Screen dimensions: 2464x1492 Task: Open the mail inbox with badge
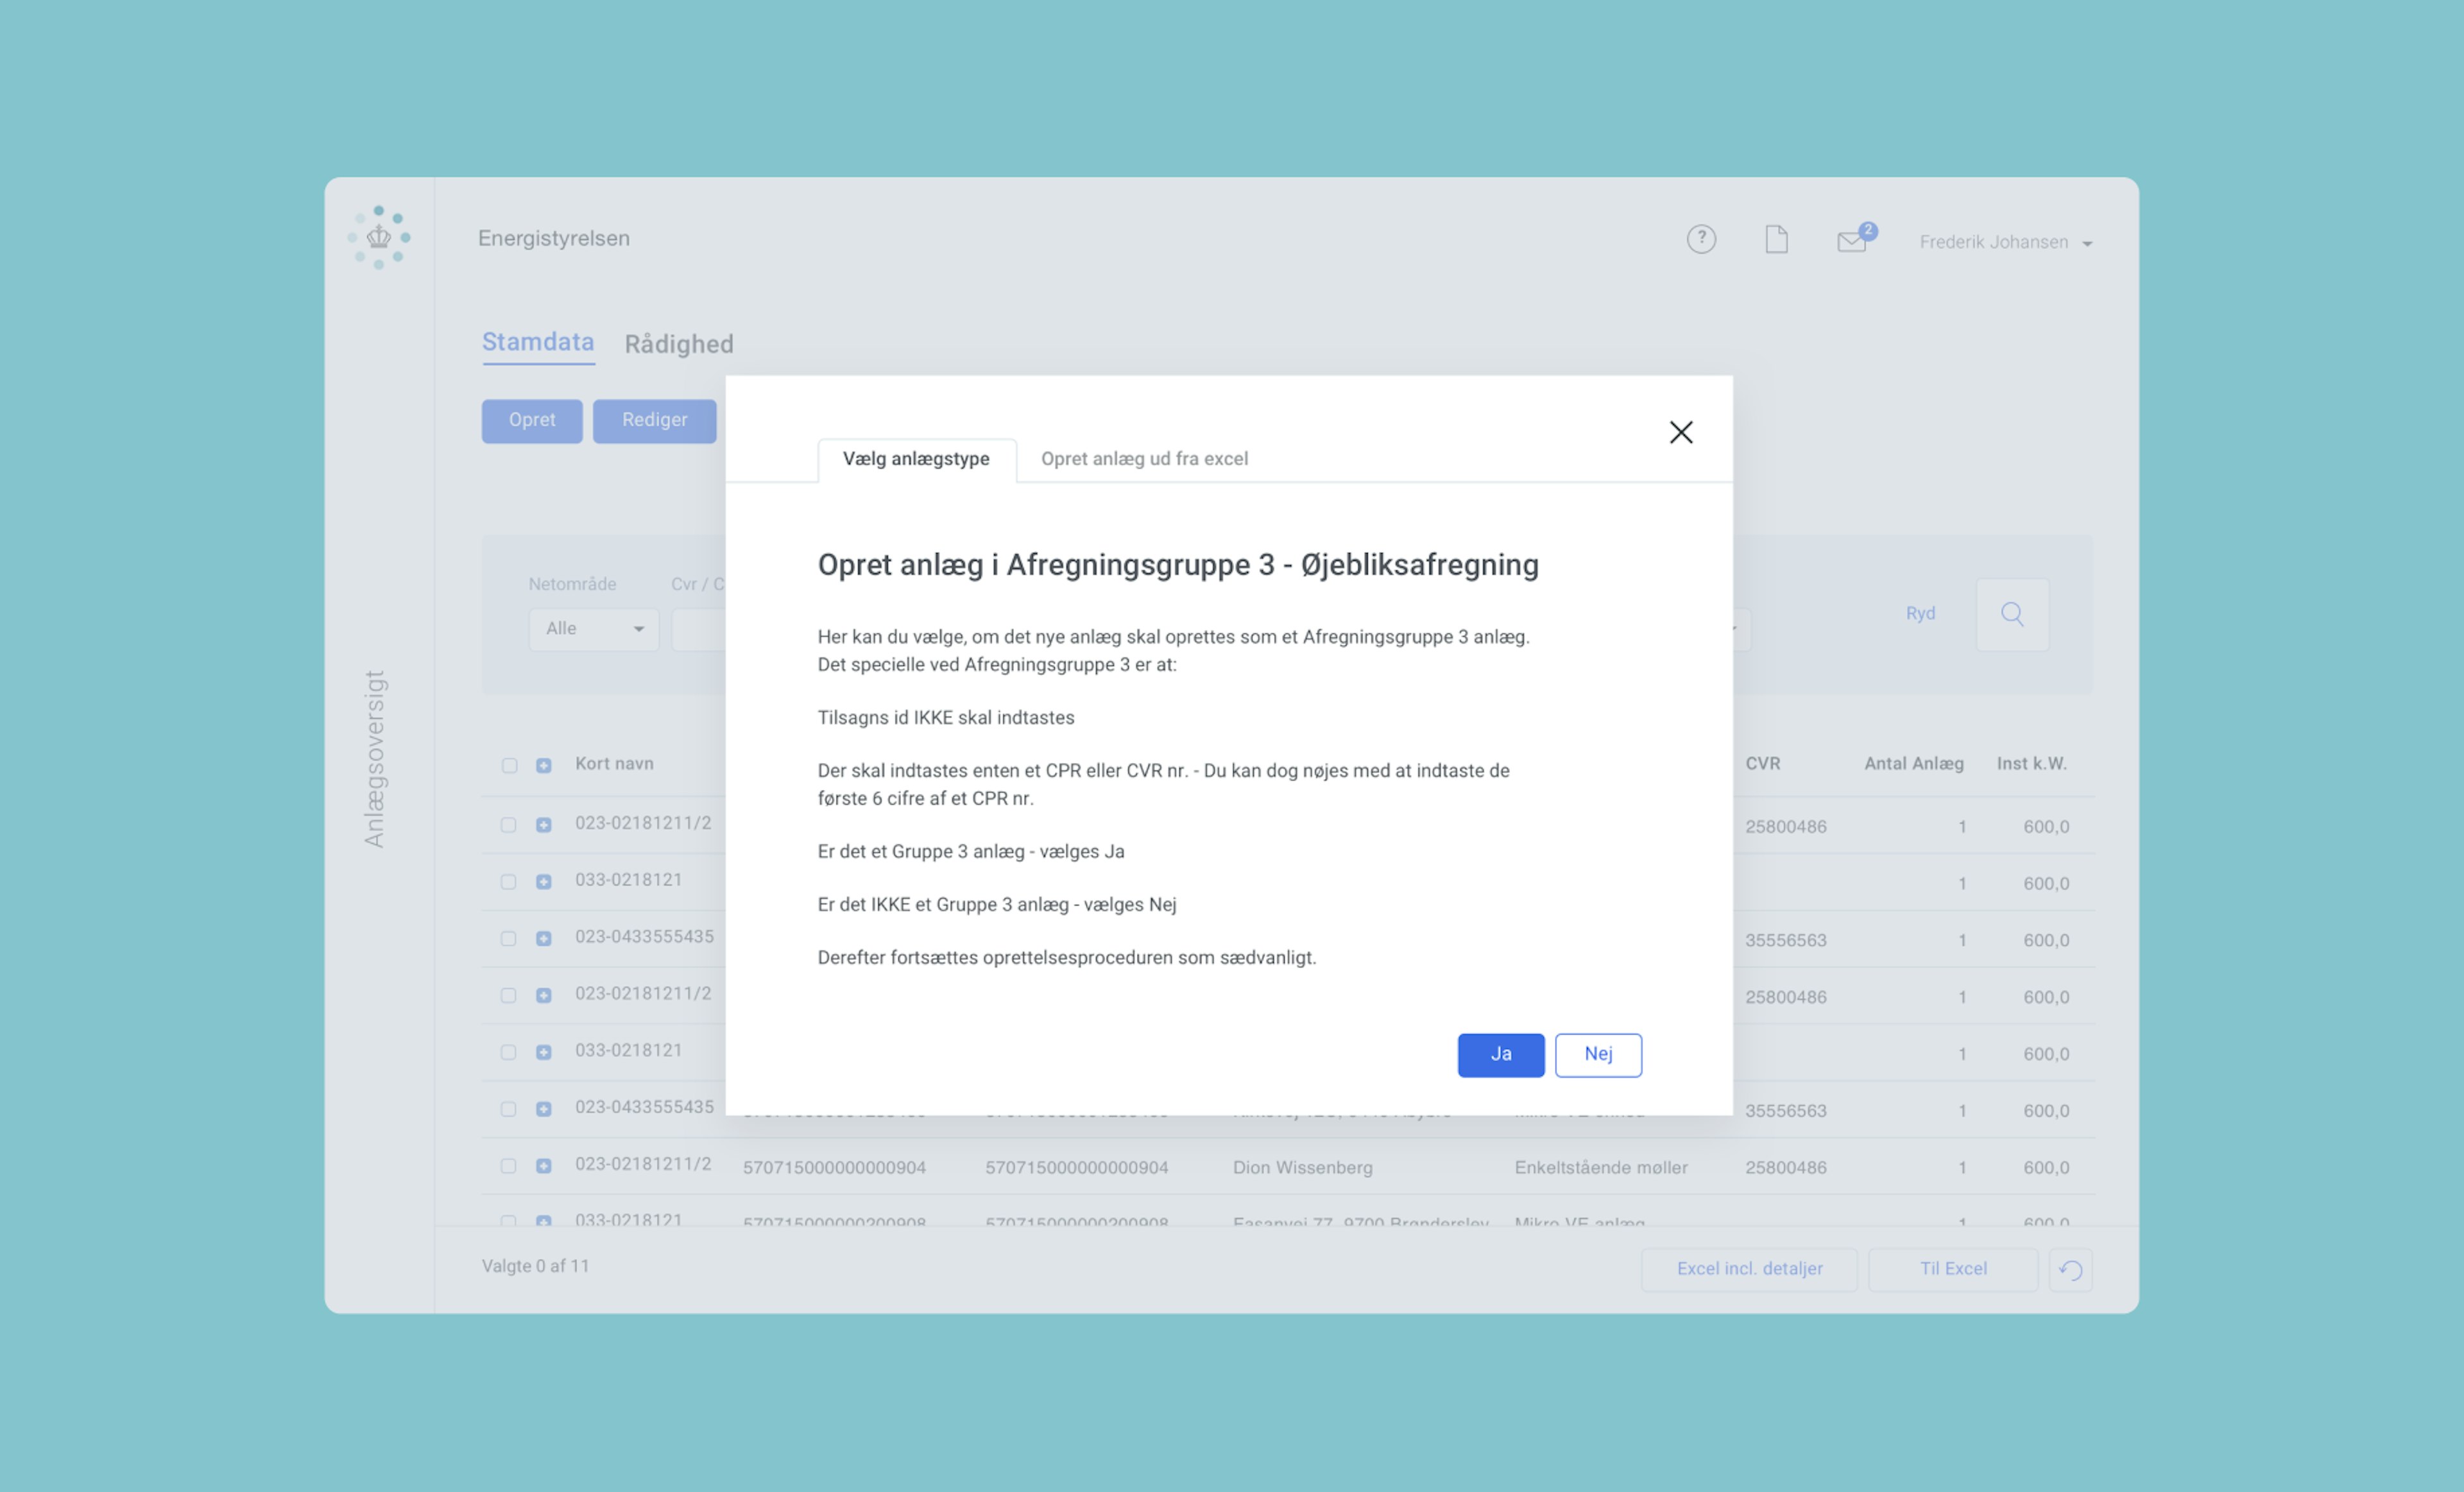pos(1852,241)
